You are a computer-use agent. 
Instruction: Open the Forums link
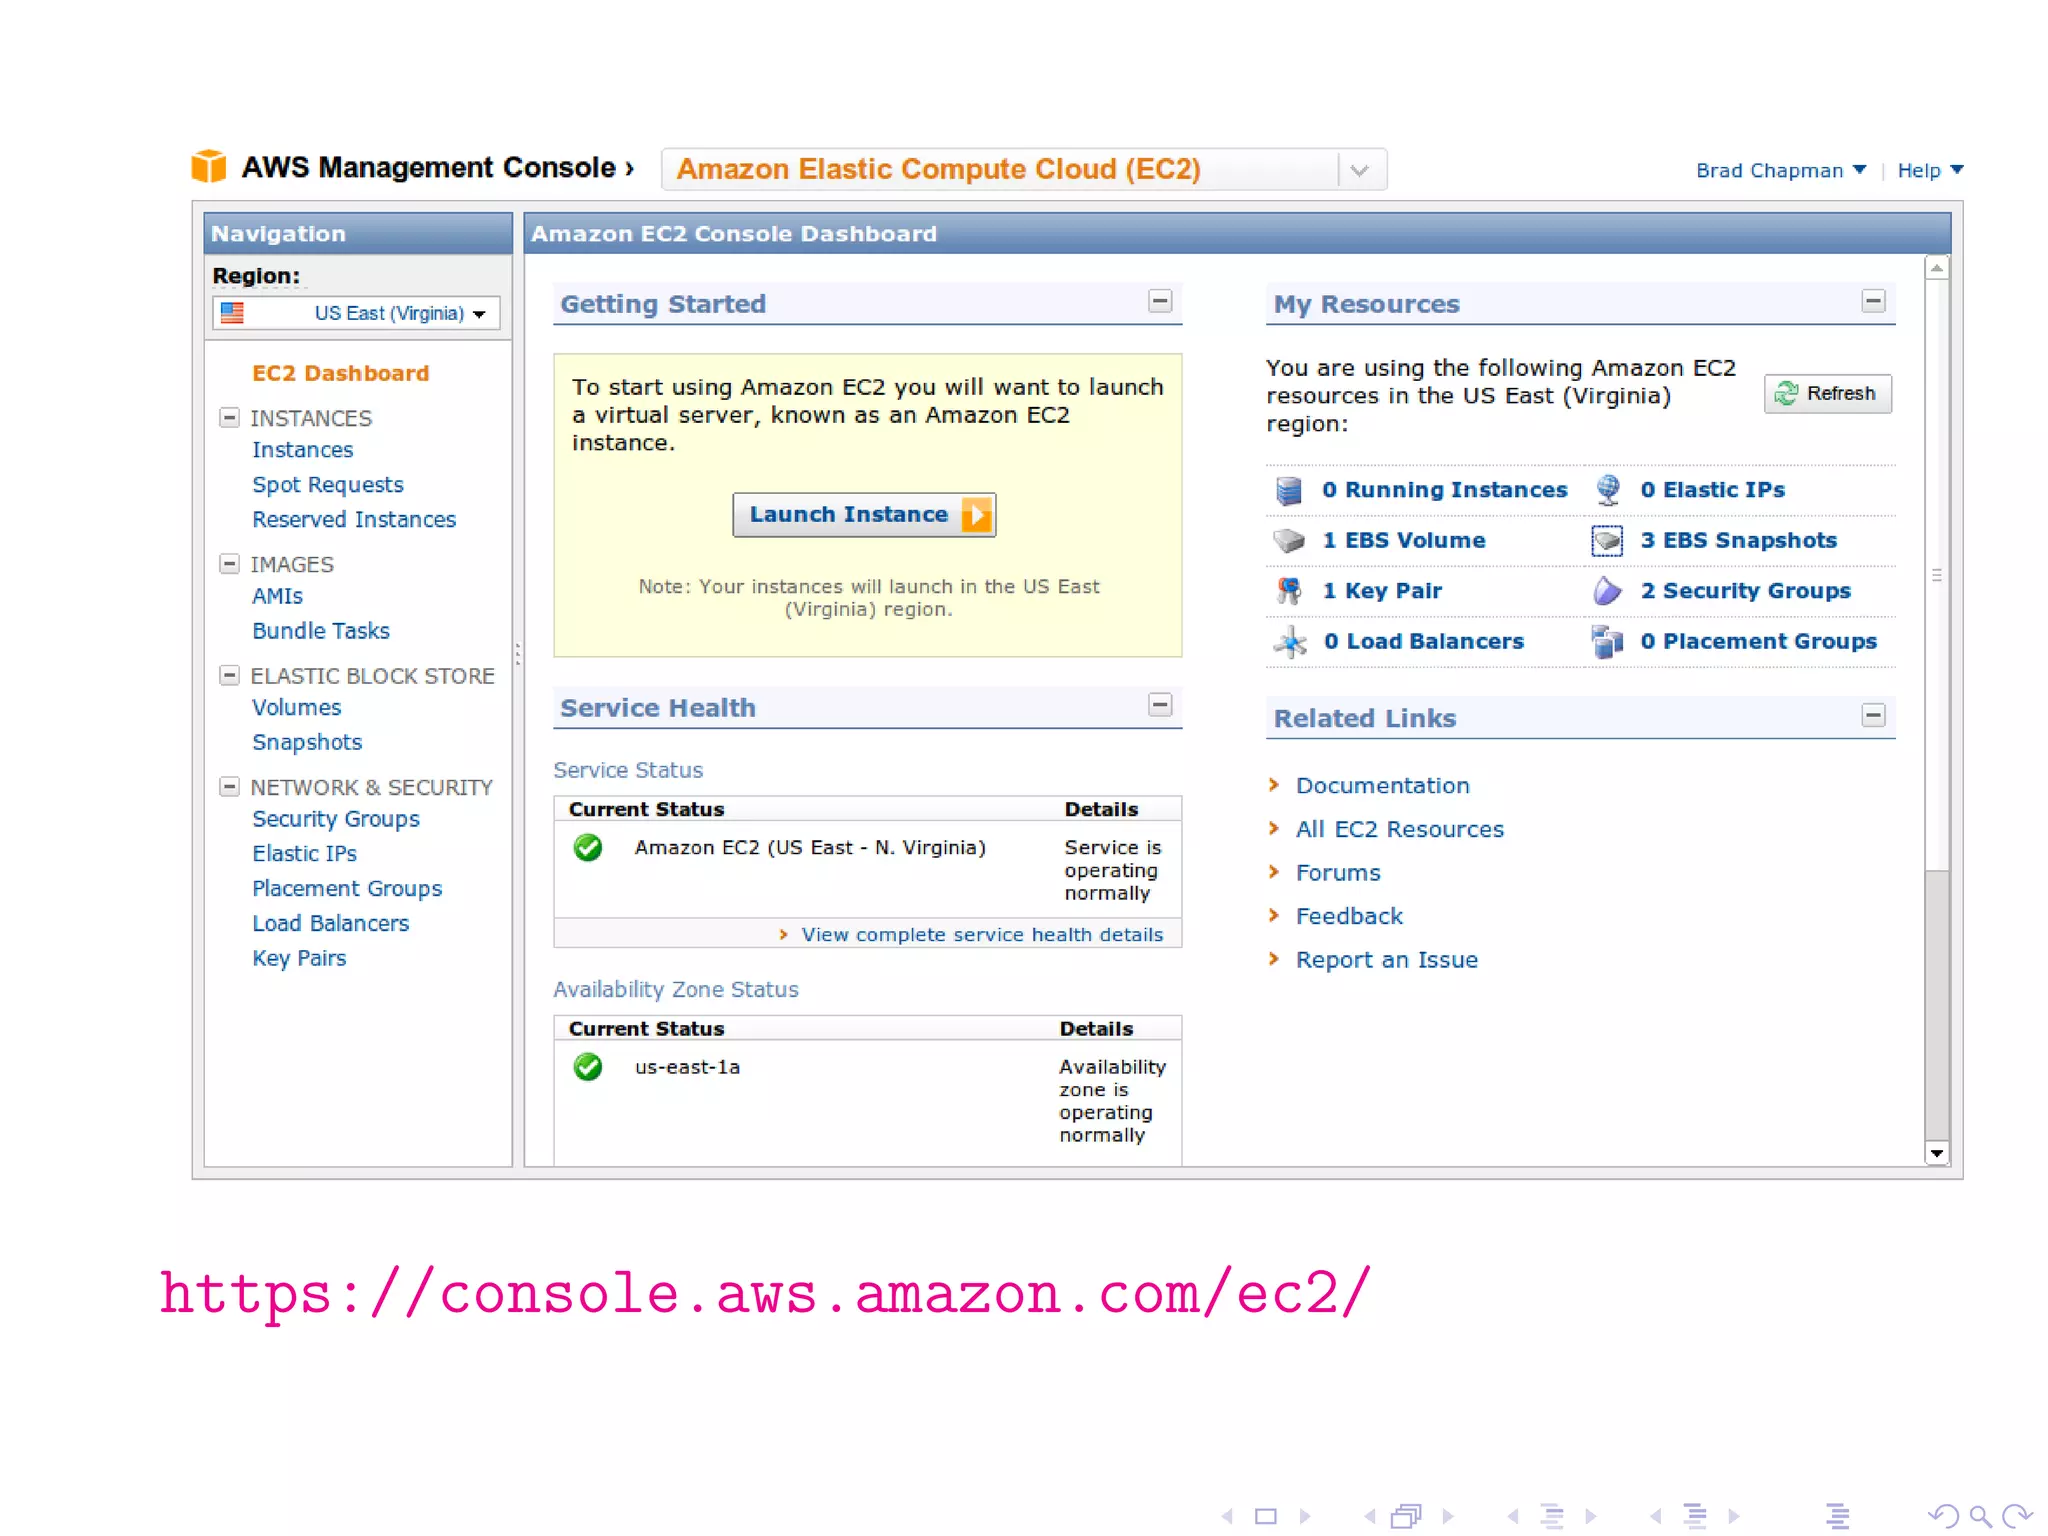1338,873
